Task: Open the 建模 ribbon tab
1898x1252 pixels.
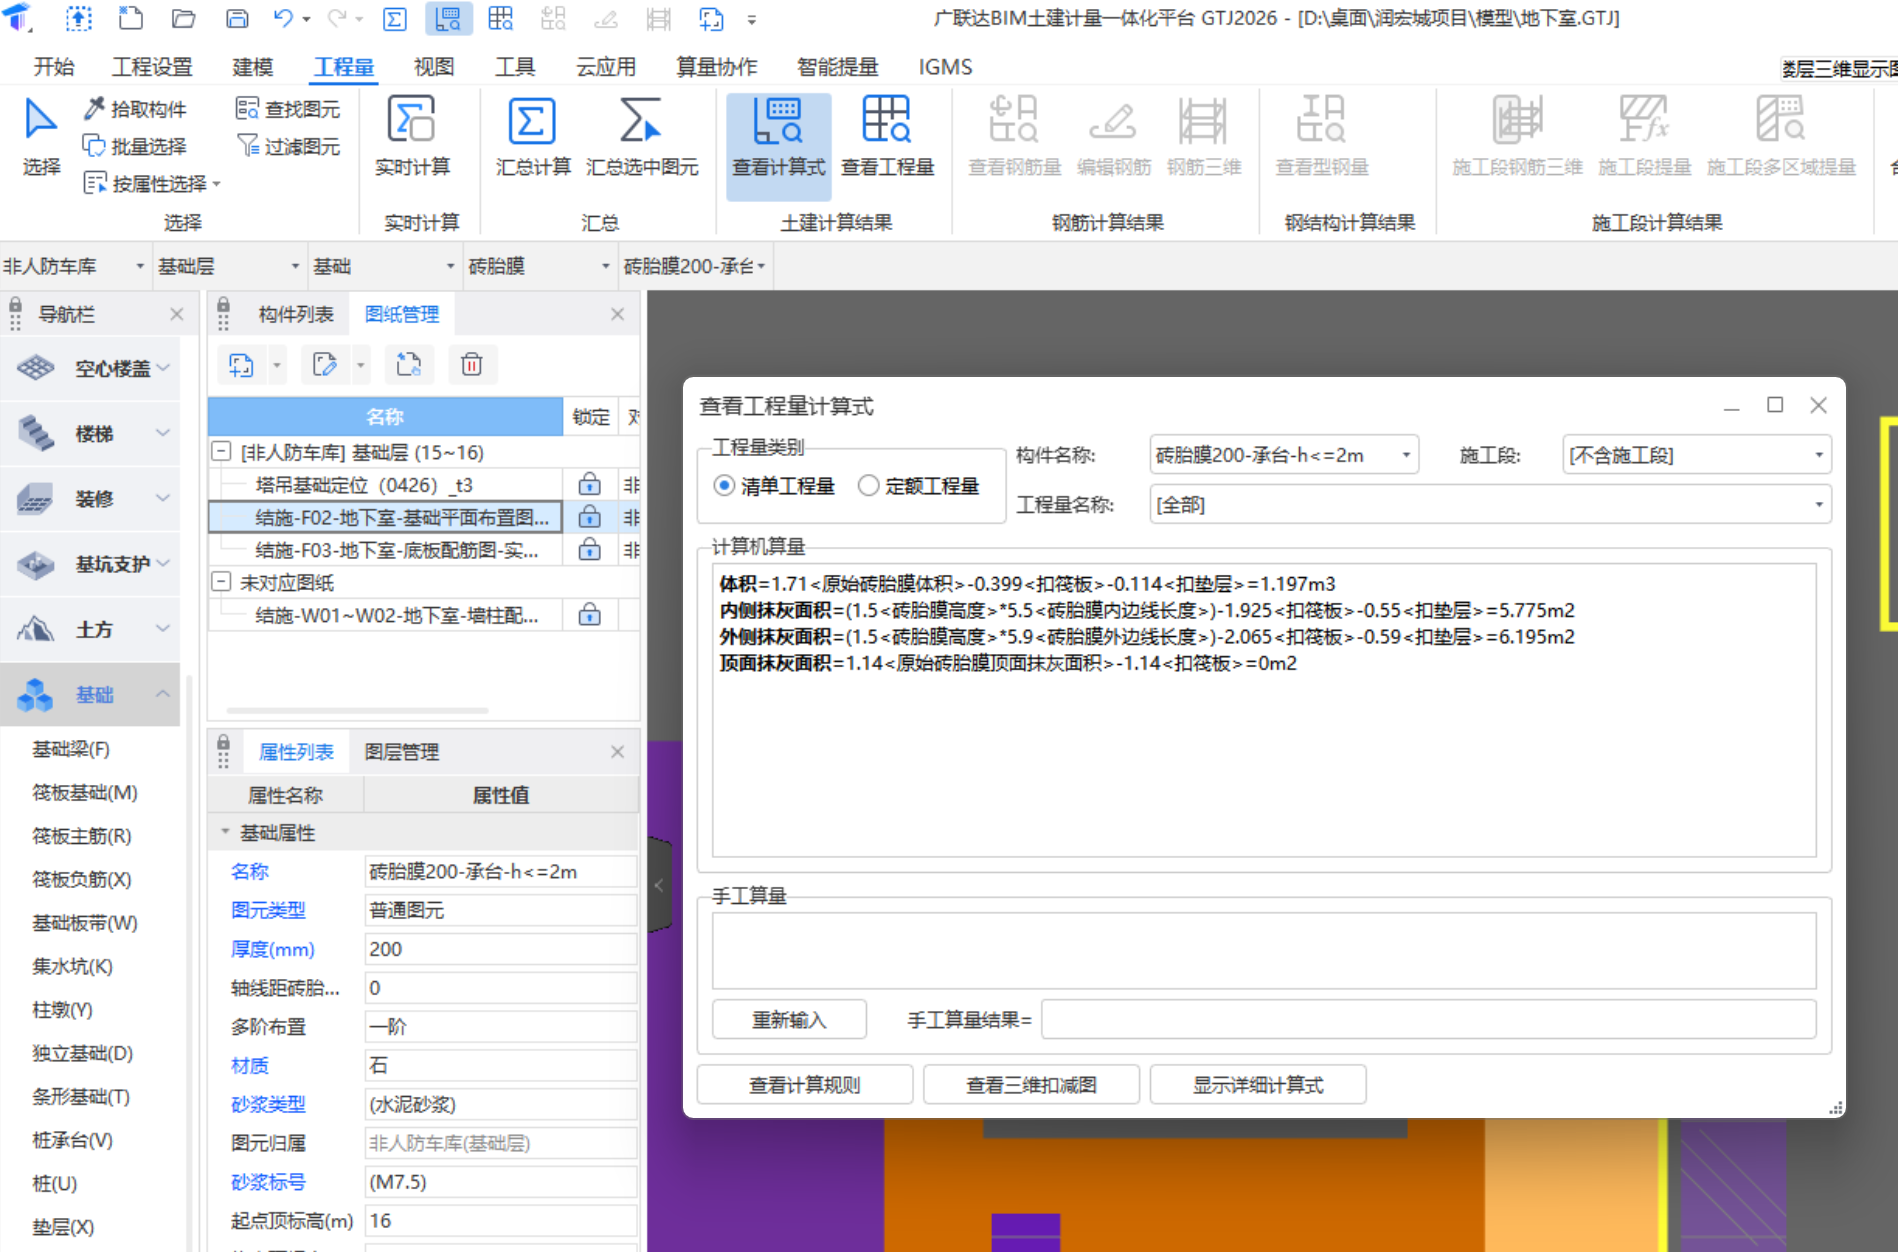Action: pos(252,67)
